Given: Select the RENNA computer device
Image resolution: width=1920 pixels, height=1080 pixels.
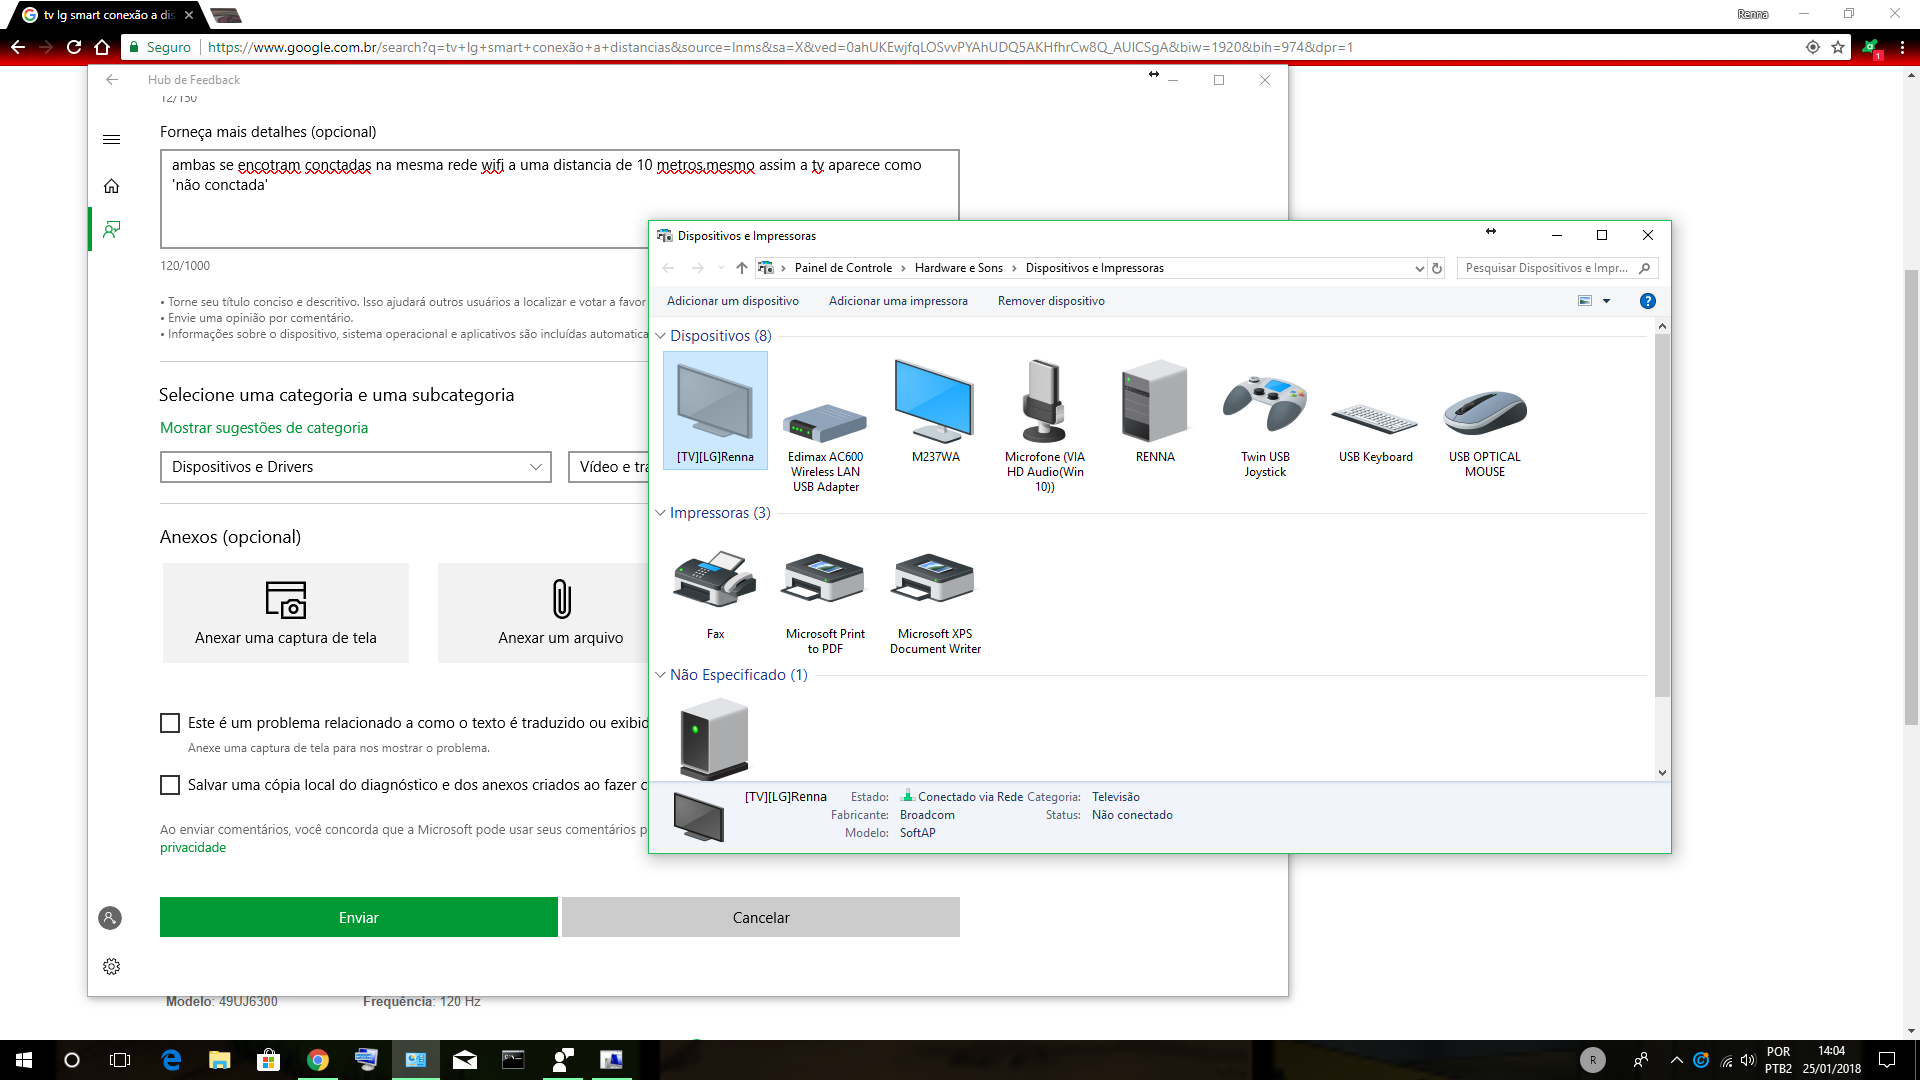Looking at the screenshot, I should coord(1155,412).
